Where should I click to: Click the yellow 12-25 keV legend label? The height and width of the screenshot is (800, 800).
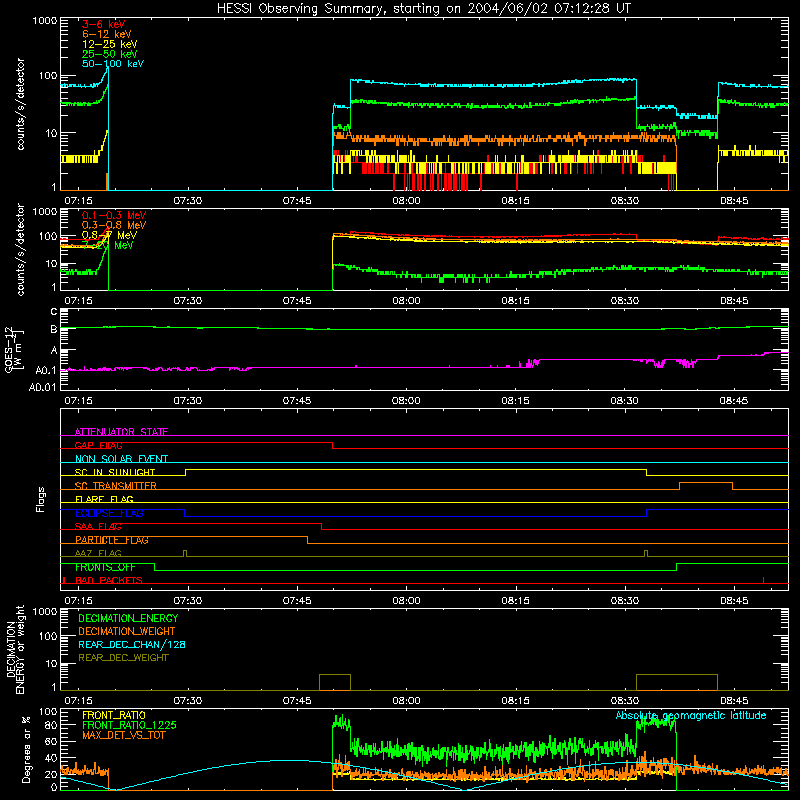click(x=110, y=44)
